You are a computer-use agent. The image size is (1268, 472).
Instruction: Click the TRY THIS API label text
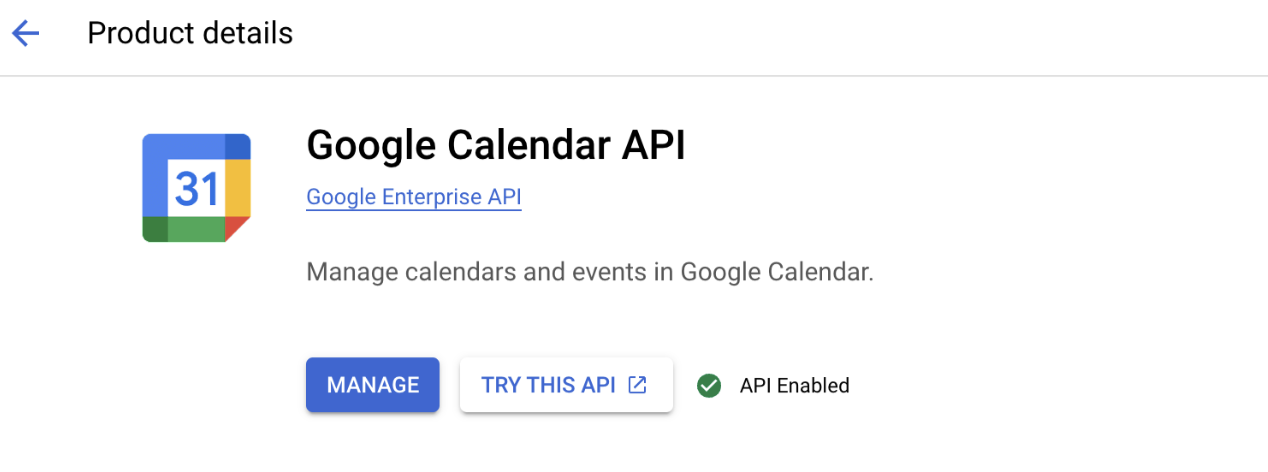548,385
